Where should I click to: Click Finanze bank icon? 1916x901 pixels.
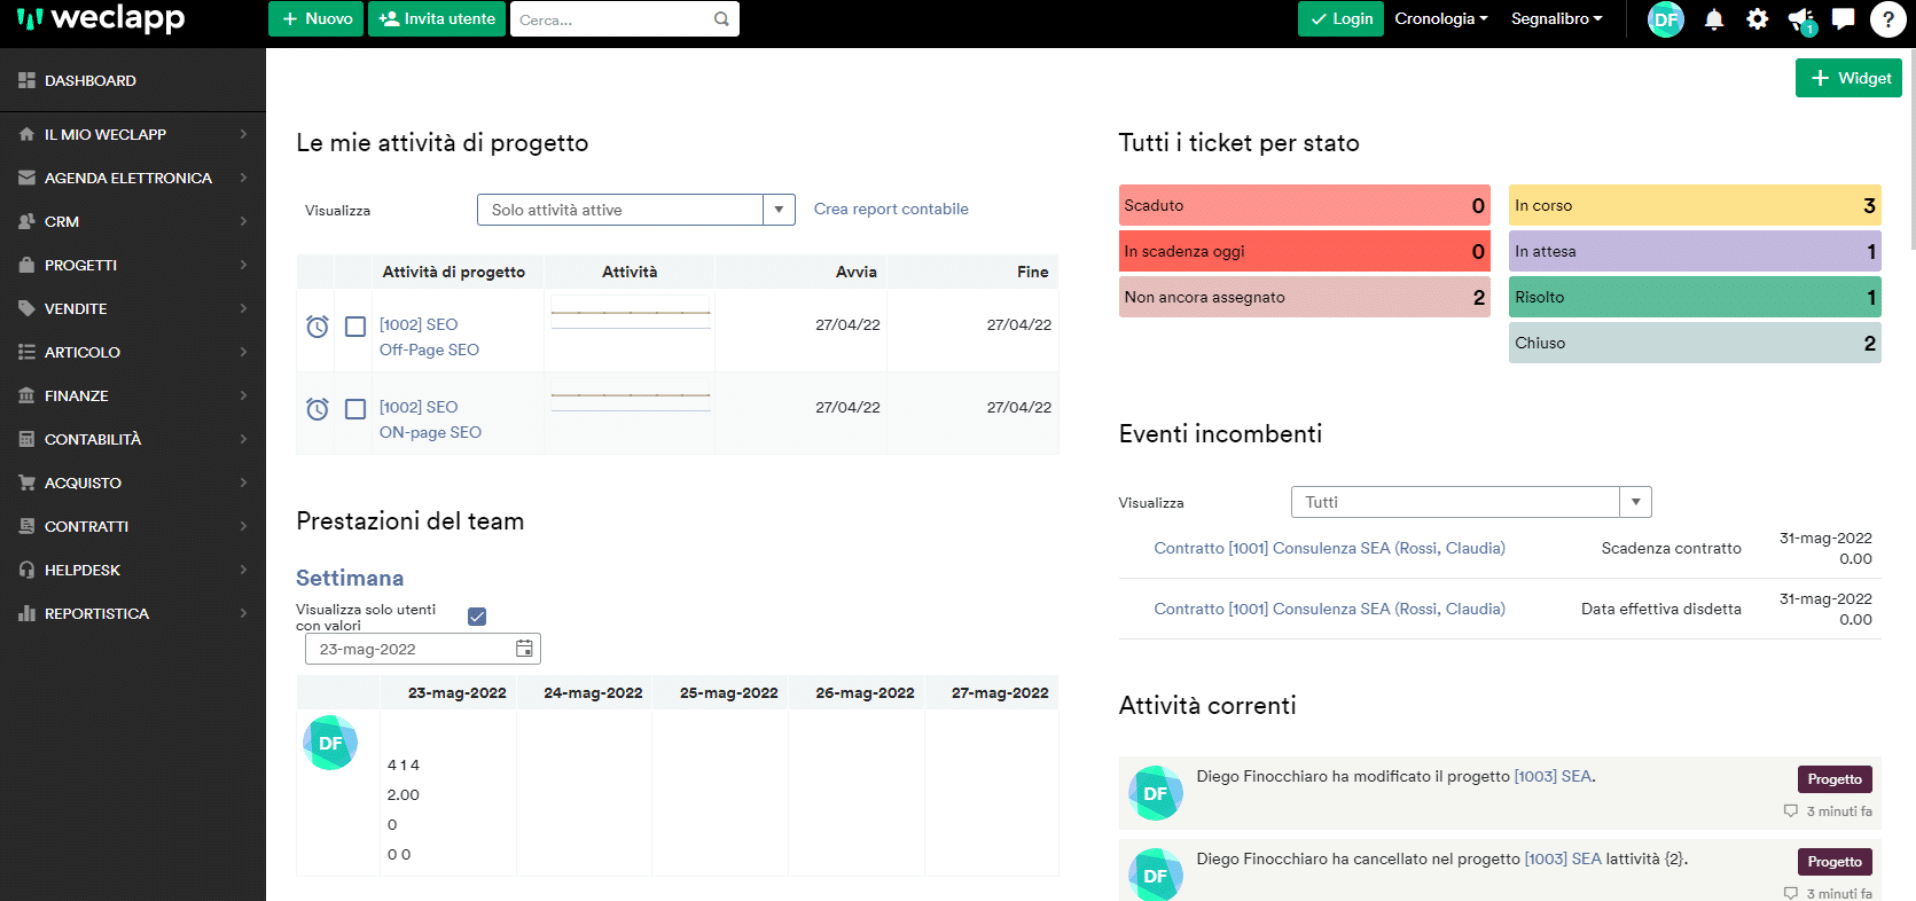[27, 395]
